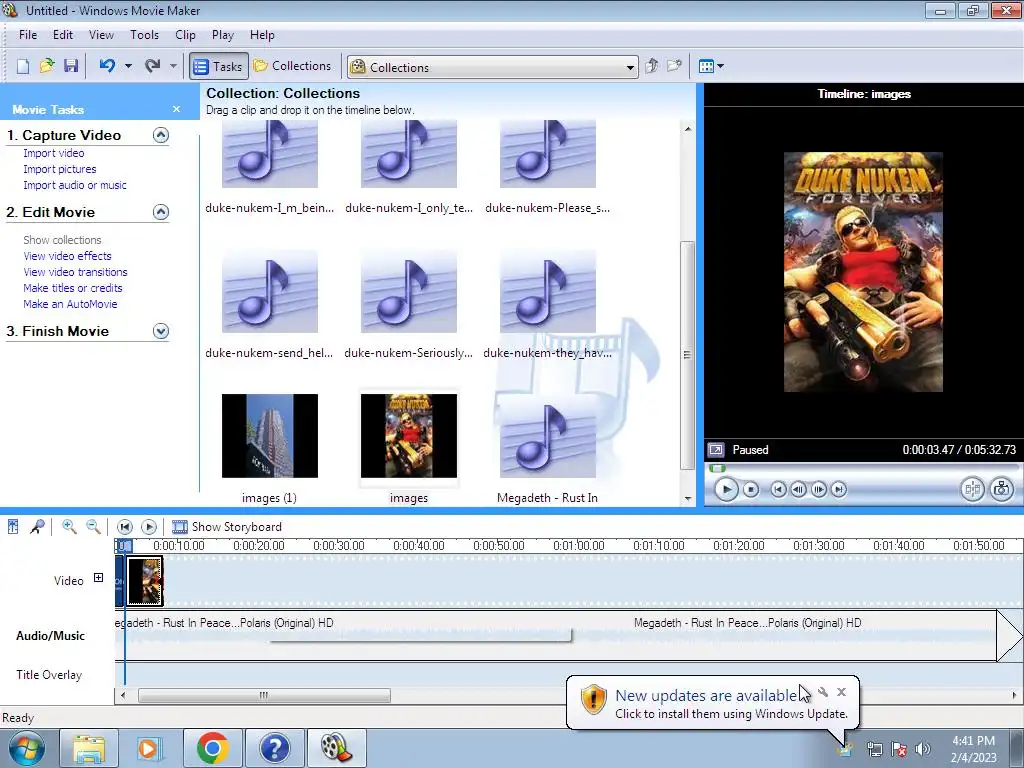Click the Next Frame button

tap(818, 489)
